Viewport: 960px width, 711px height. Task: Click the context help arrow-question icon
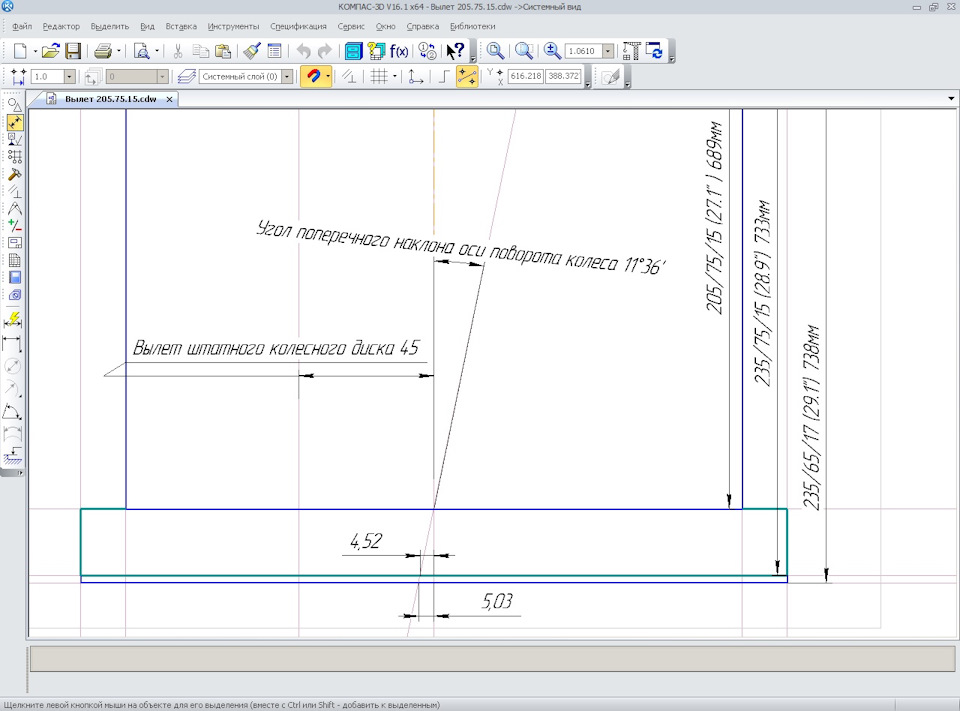[x=456, y=51]
